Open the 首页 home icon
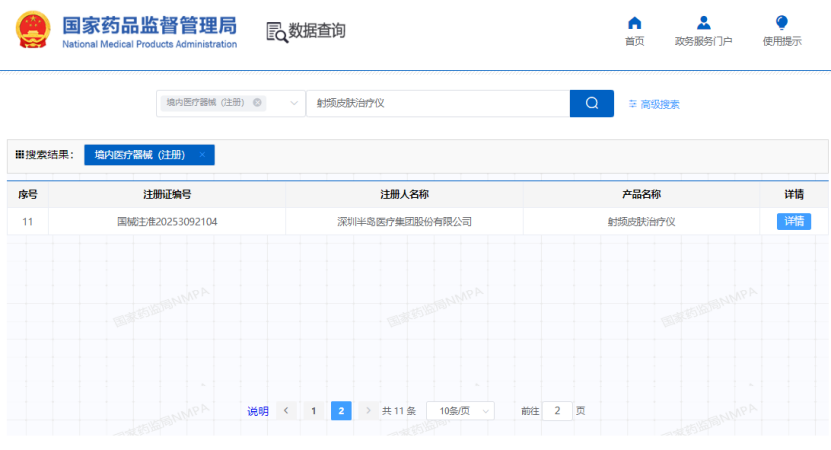This screenshot has width=831, height=450. pyautogui.click(x=634, y=23)
